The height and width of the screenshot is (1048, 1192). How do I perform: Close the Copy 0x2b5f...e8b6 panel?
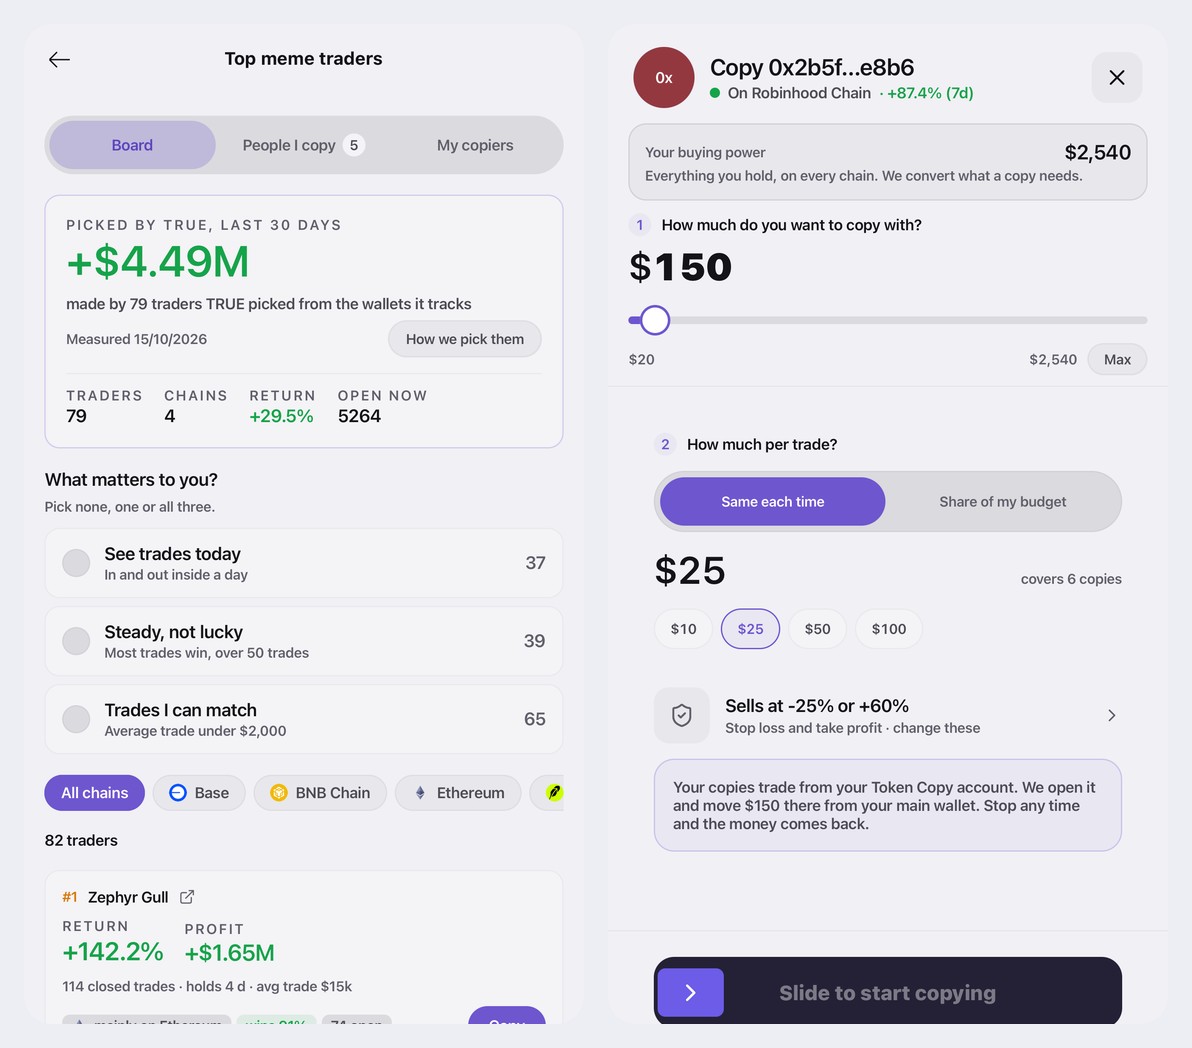click(1117, 78)
